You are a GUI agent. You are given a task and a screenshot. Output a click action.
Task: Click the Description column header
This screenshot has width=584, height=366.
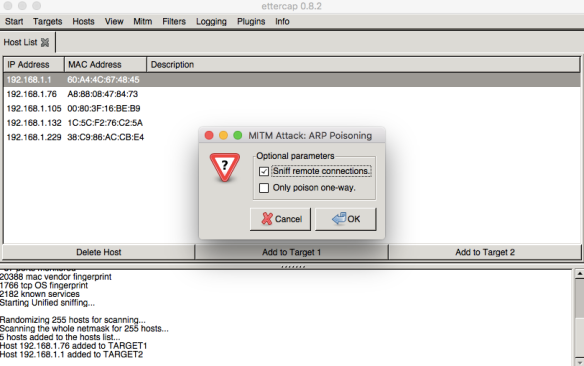click(x=363, y=64)
